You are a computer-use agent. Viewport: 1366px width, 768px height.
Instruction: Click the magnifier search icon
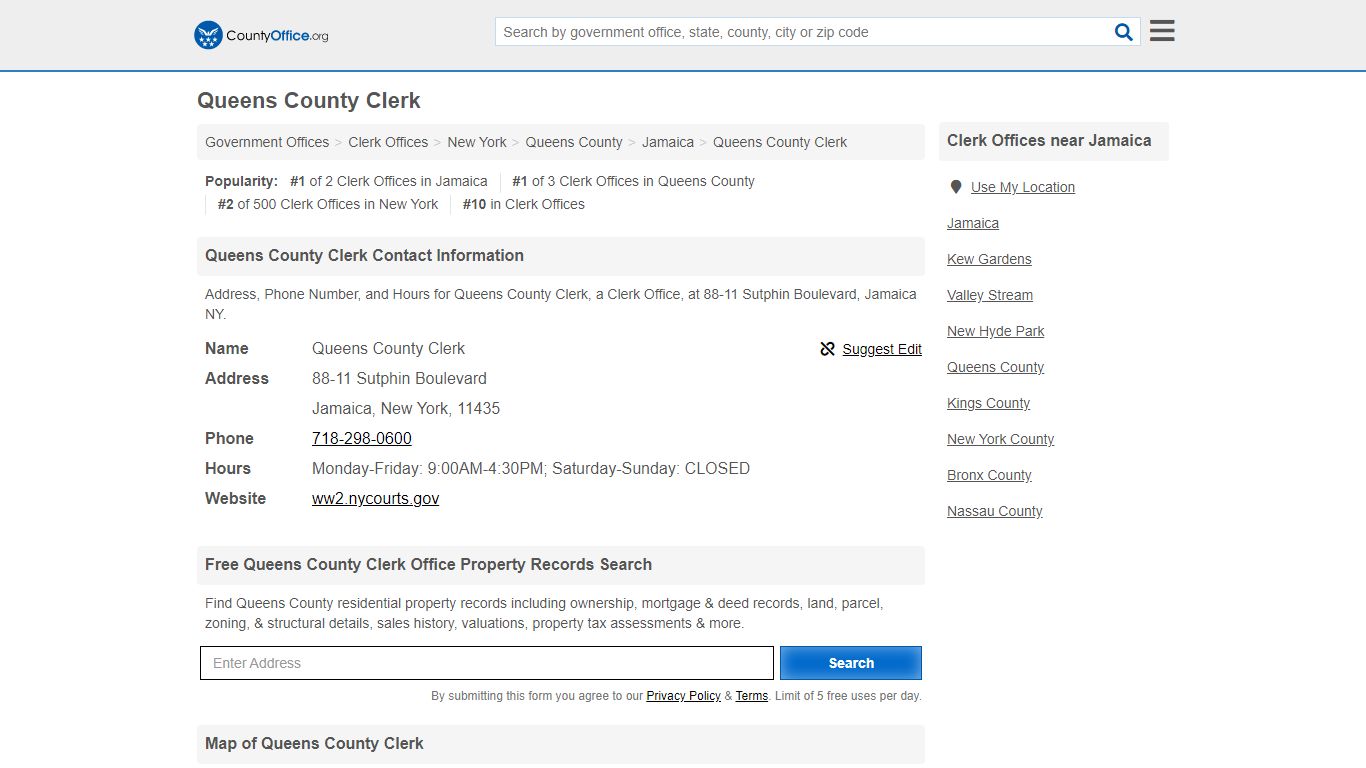(1124, 32)
